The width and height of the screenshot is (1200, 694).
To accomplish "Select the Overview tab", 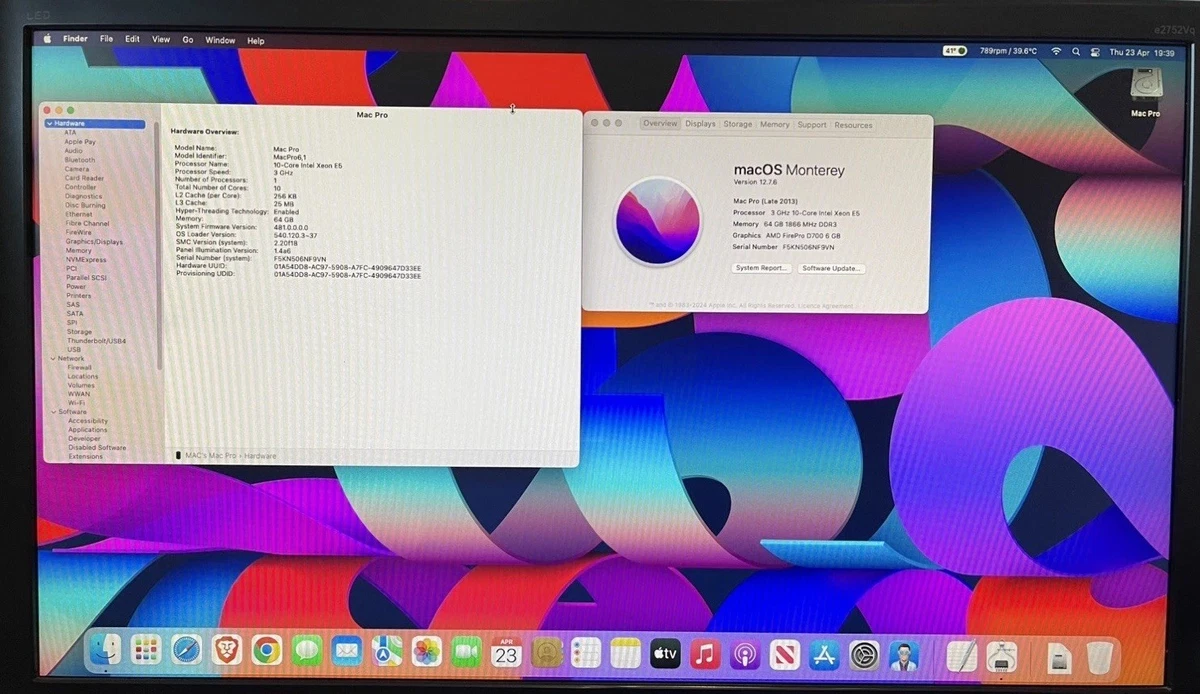I will click(x=660, y=124).
